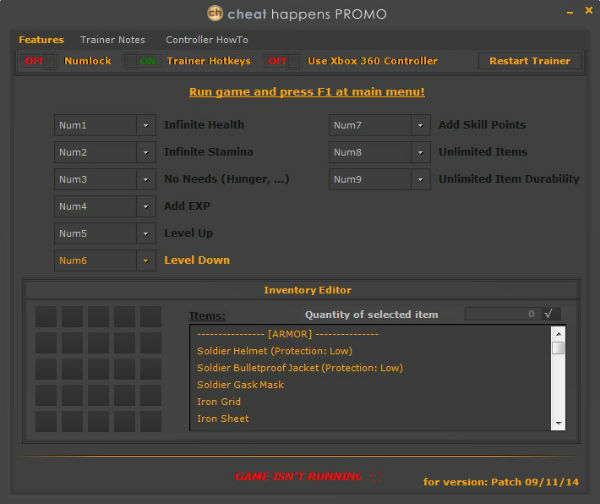This screenshot has width=600, height=504.
Task: Click the items list scroll down arrow
Action: pos(558,423)
